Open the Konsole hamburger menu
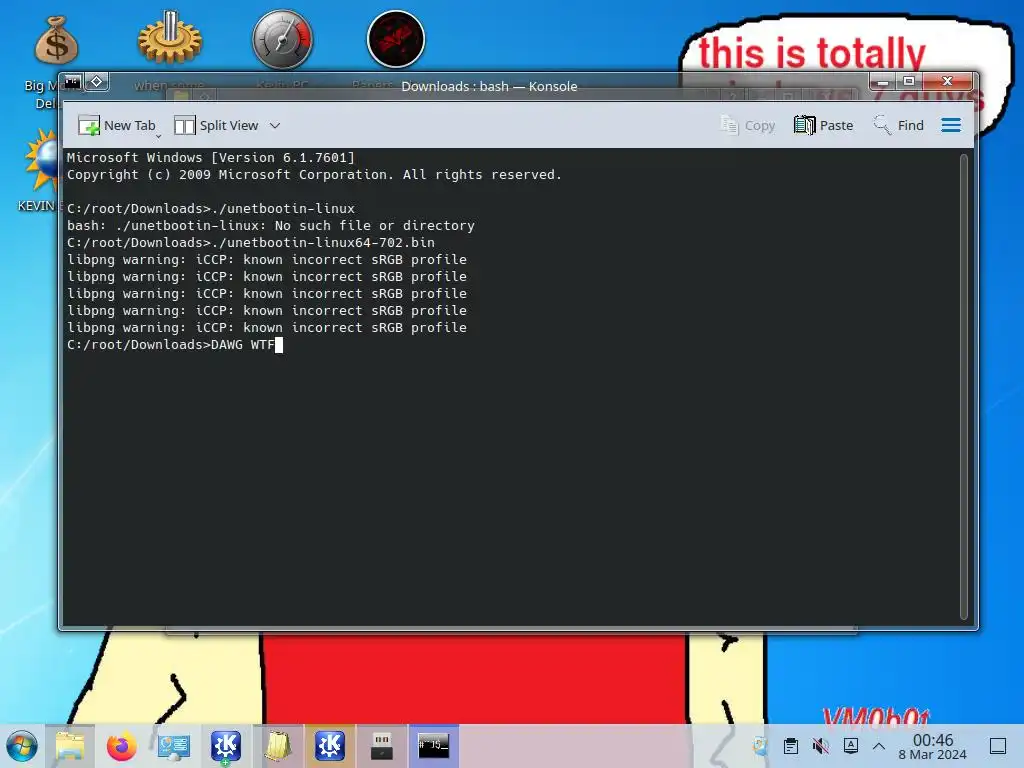 pyautogui.click(x=951, y=125)
